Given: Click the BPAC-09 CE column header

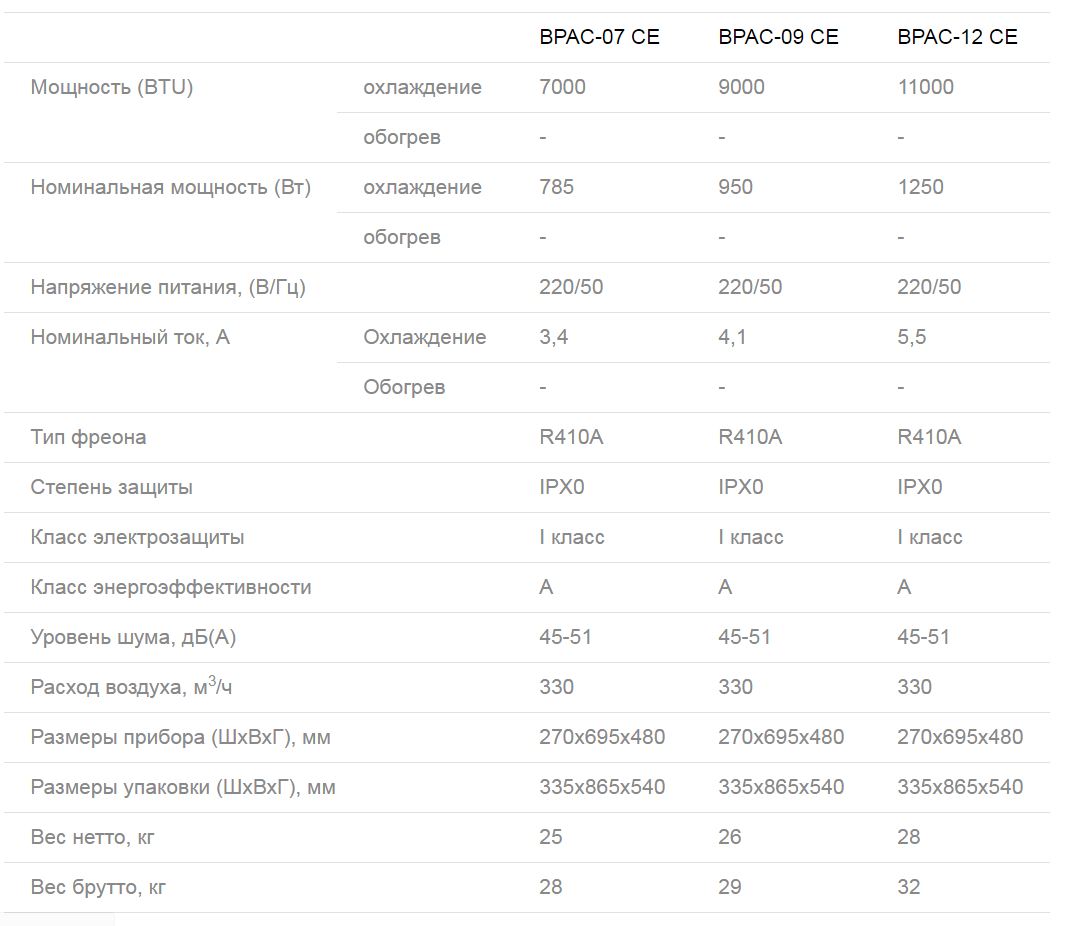Looking at the screenshot, I should pyautogui.click(x=778, y=37).
